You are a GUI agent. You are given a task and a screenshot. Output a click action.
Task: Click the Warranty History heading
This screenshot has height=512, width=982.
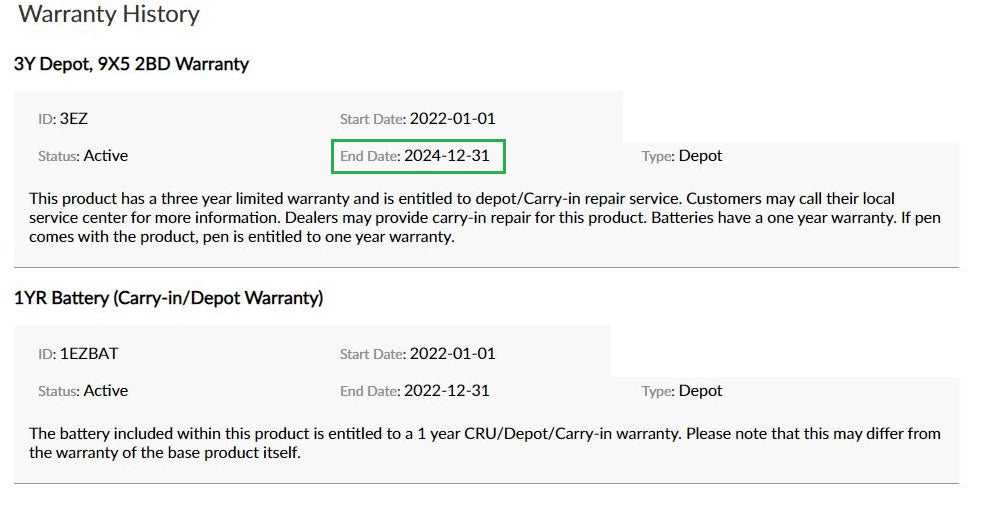(x=109, y=14)
